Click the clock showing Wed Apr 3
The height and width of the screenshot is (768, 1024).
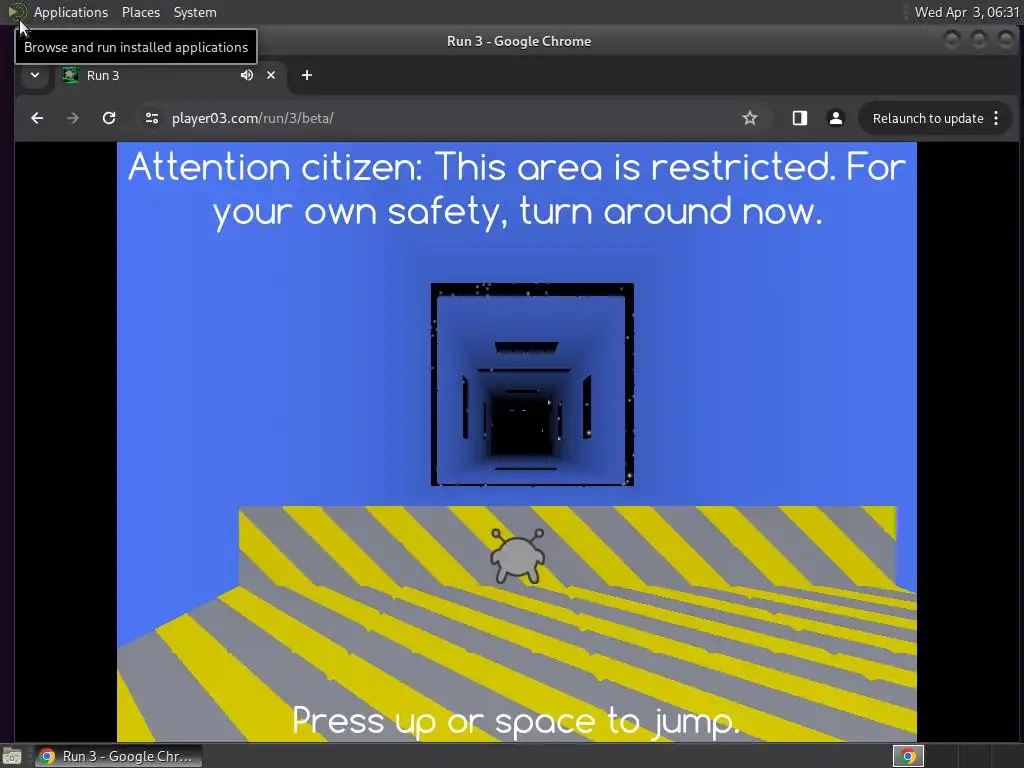click(967, 12)
